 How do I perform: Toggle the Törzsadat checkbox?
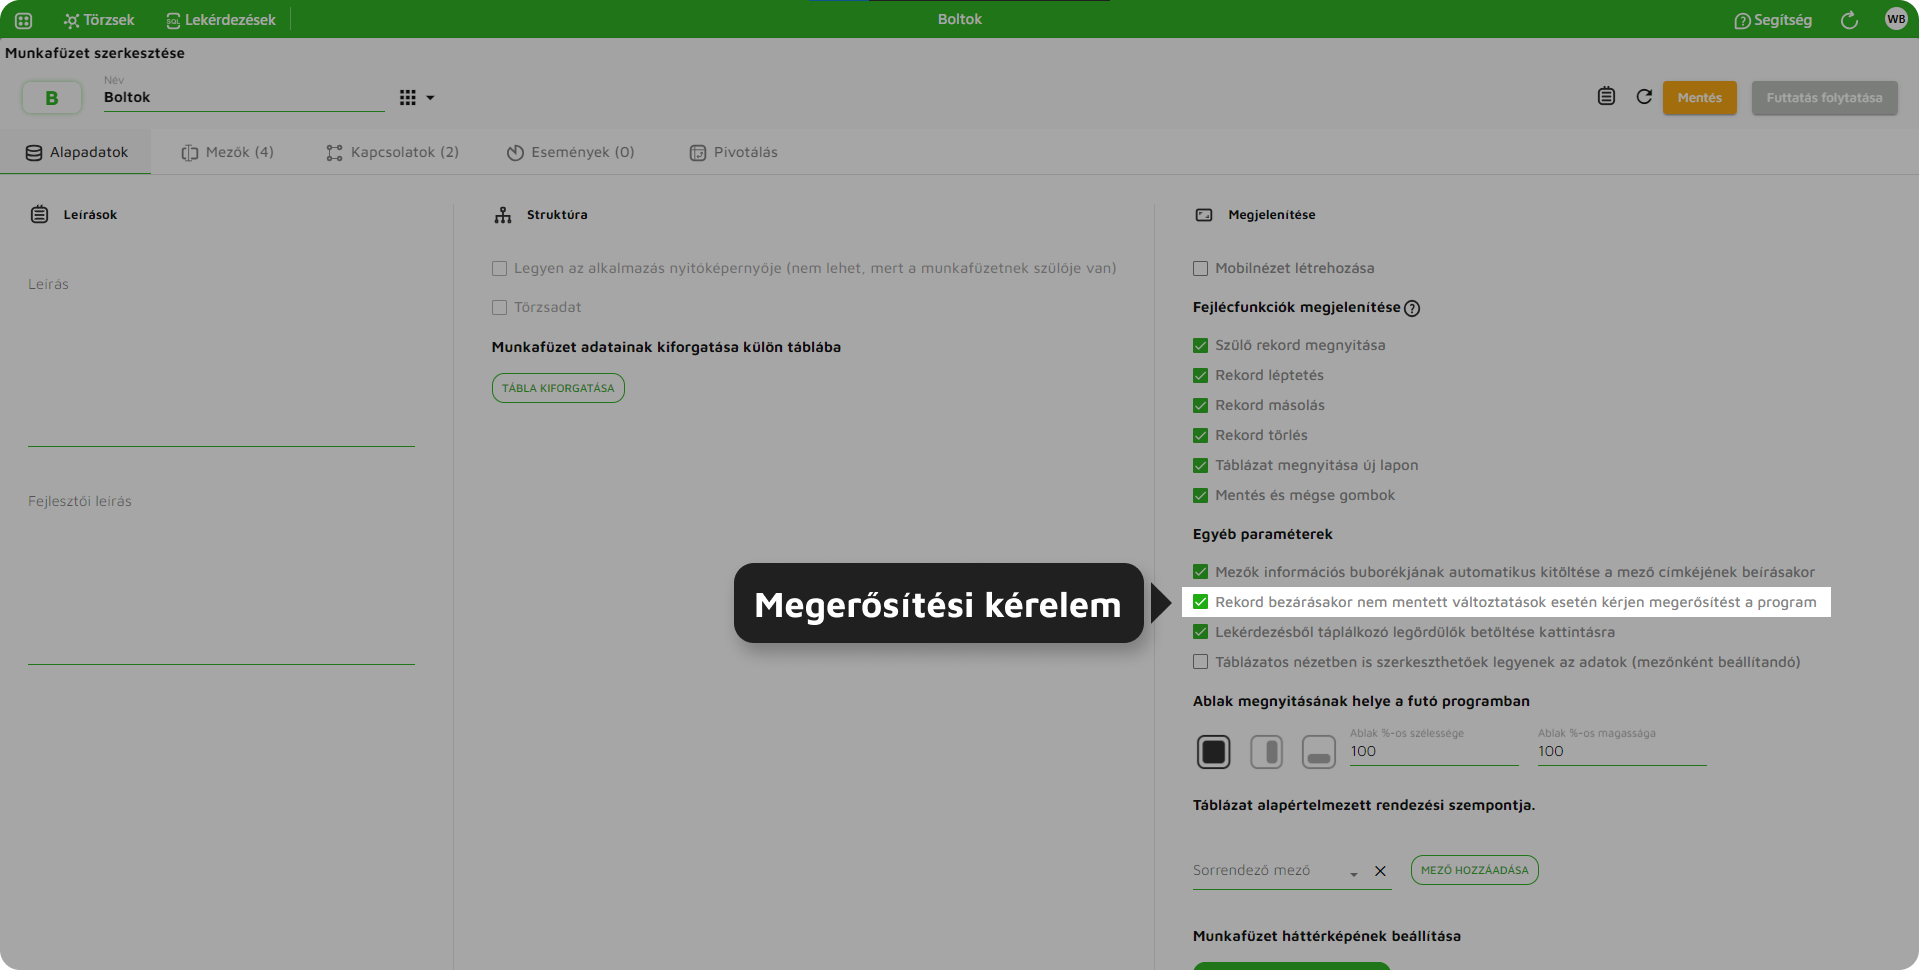pyautogui.click(x=499, y=307)
